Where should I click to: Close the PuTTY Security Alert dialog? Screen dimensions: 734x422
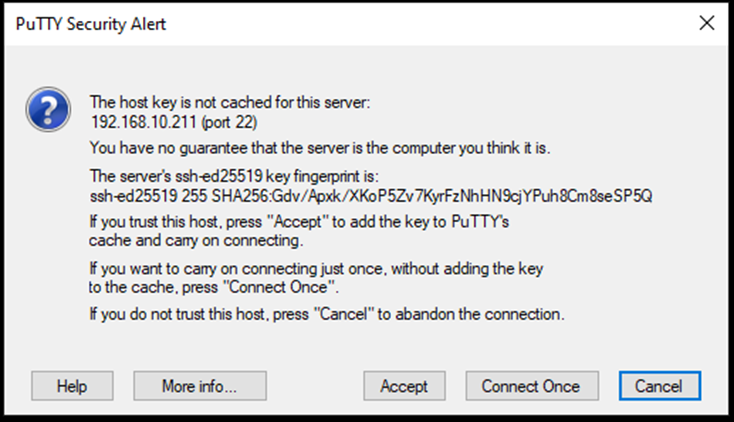click(x=707, y=22)
